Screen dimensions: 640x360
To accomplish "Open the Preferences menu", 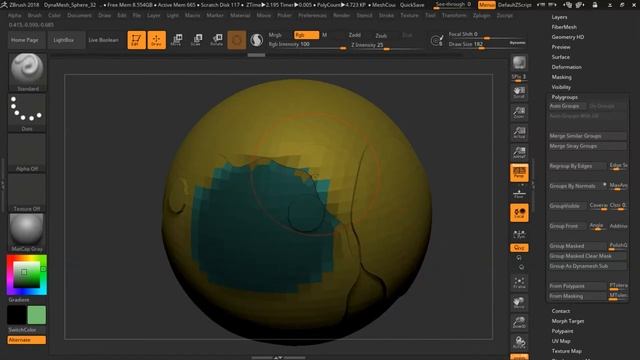I will [312, 15].
